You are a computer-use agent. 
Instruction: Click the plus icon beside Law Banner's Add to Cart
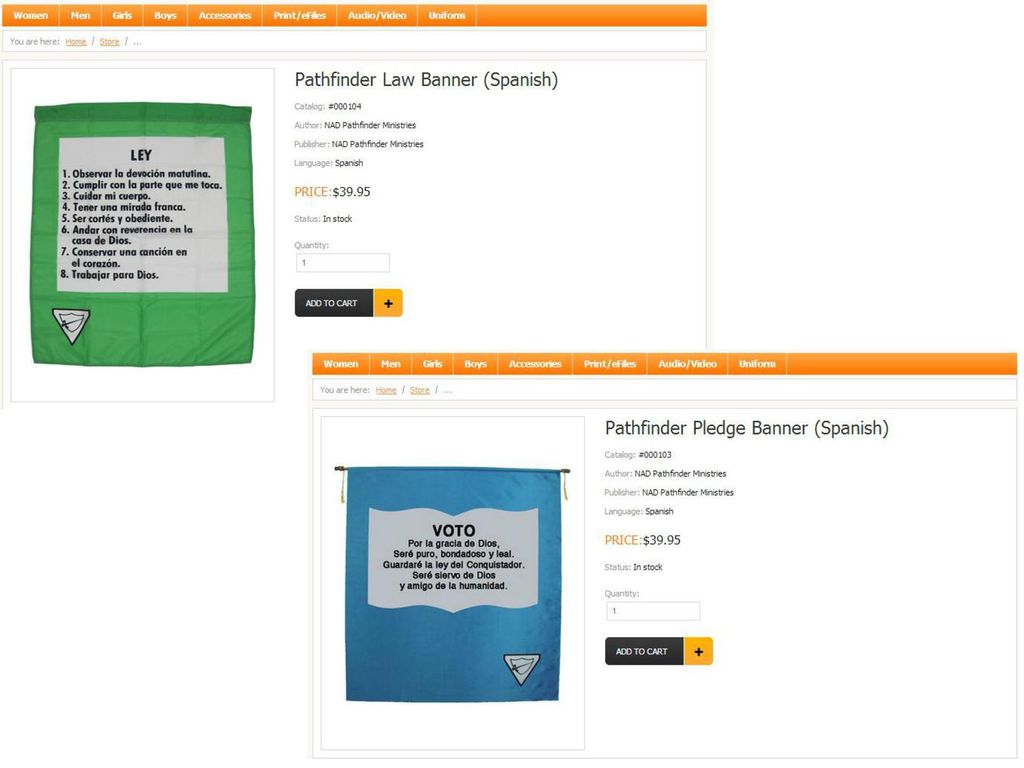(x=389, y=303)
